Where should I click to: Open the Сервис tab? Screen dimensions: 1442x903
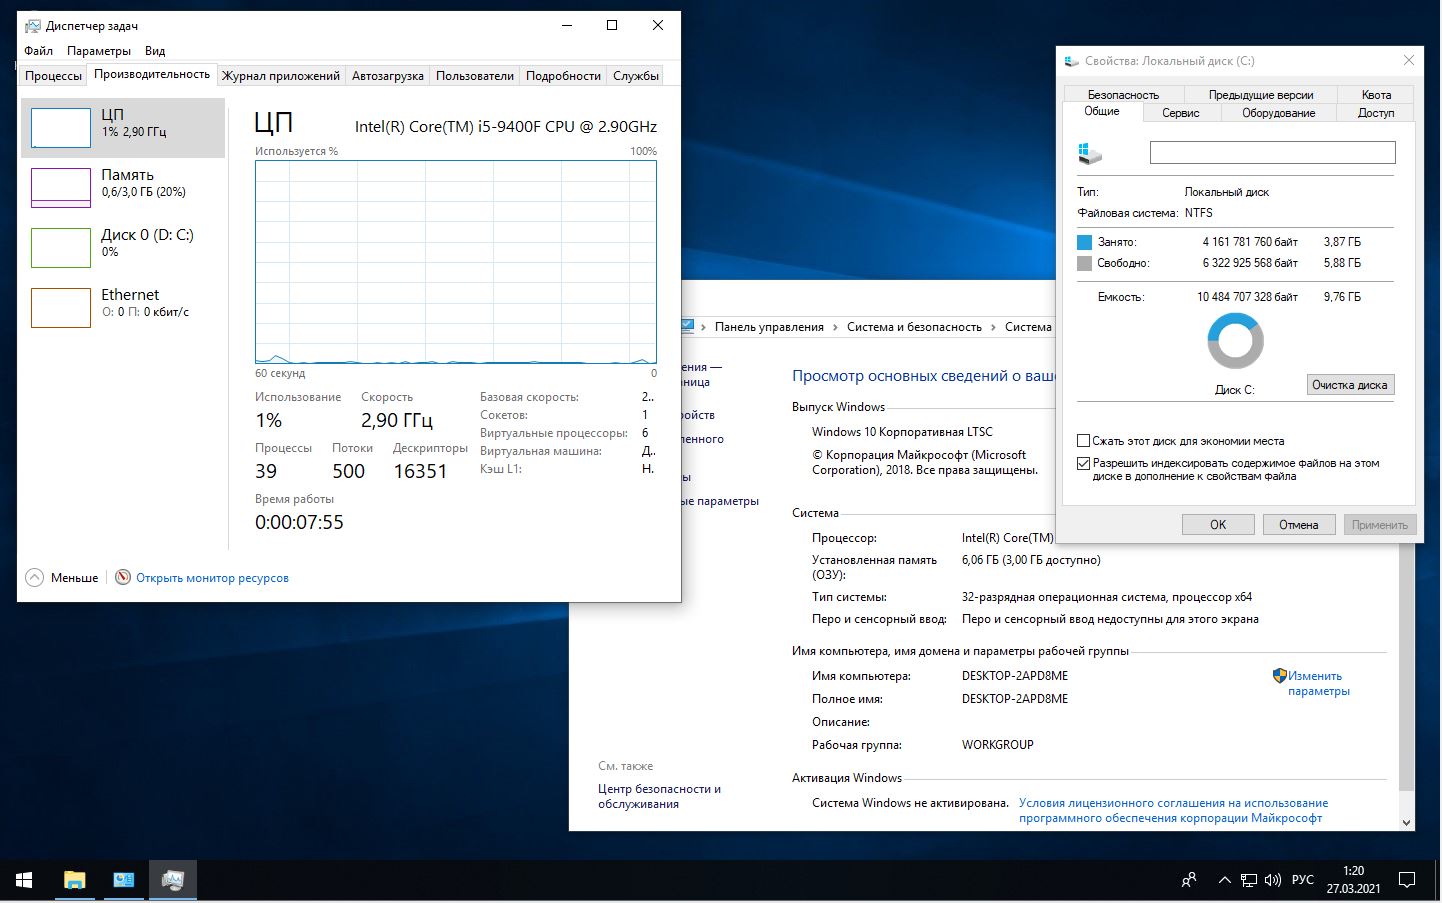click(x=1181, y=113)
